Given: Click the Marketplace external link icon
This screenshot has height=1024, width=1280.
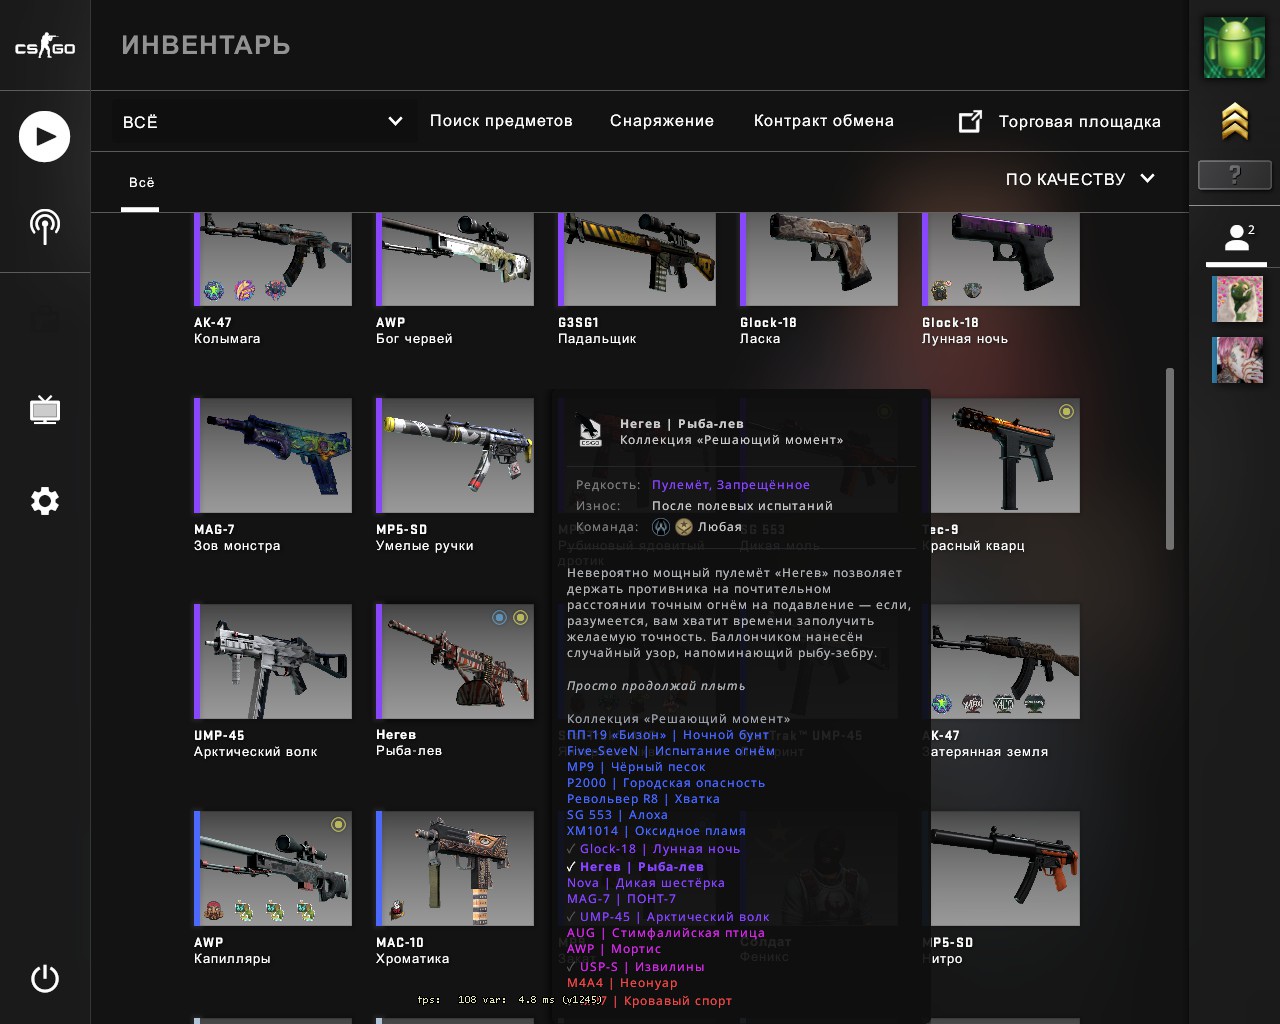Looking at the screenshot, I should 970,122.
